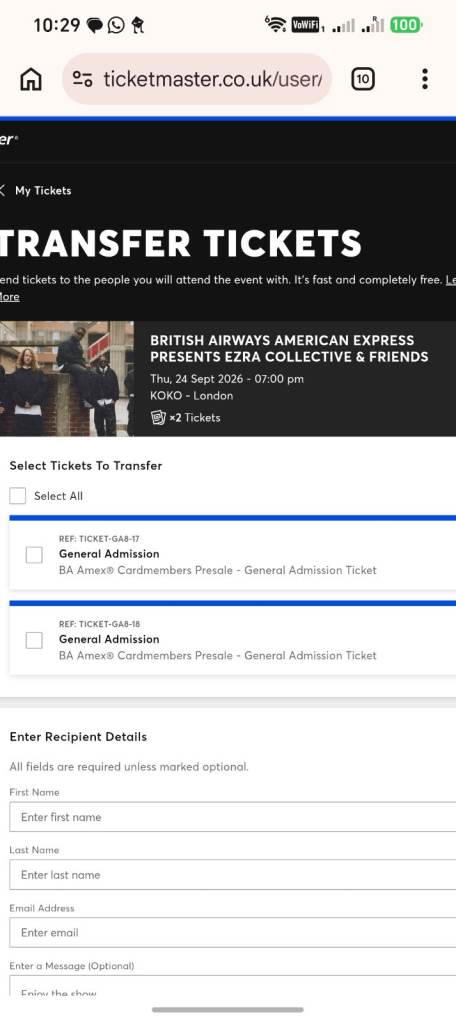Focus the Last Name field

click(x=233, y=874)
